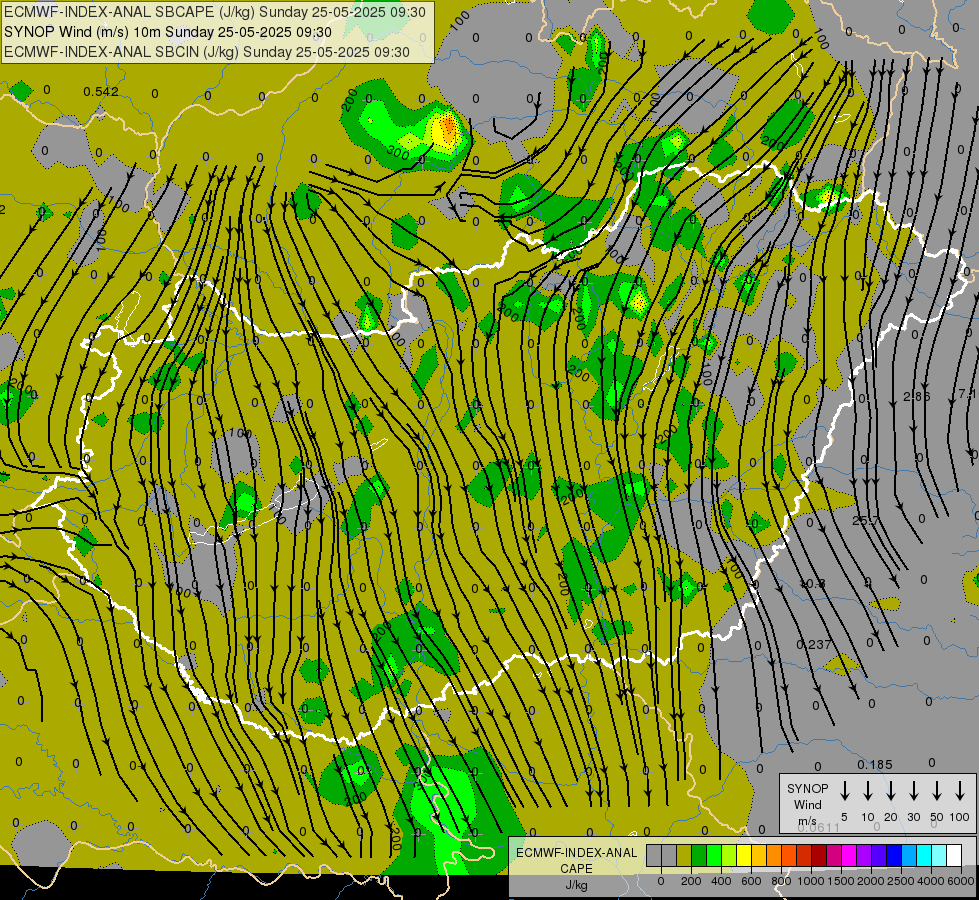
Task: Click the 600 tick label on the CAPE scale
Action: [751, 881]
